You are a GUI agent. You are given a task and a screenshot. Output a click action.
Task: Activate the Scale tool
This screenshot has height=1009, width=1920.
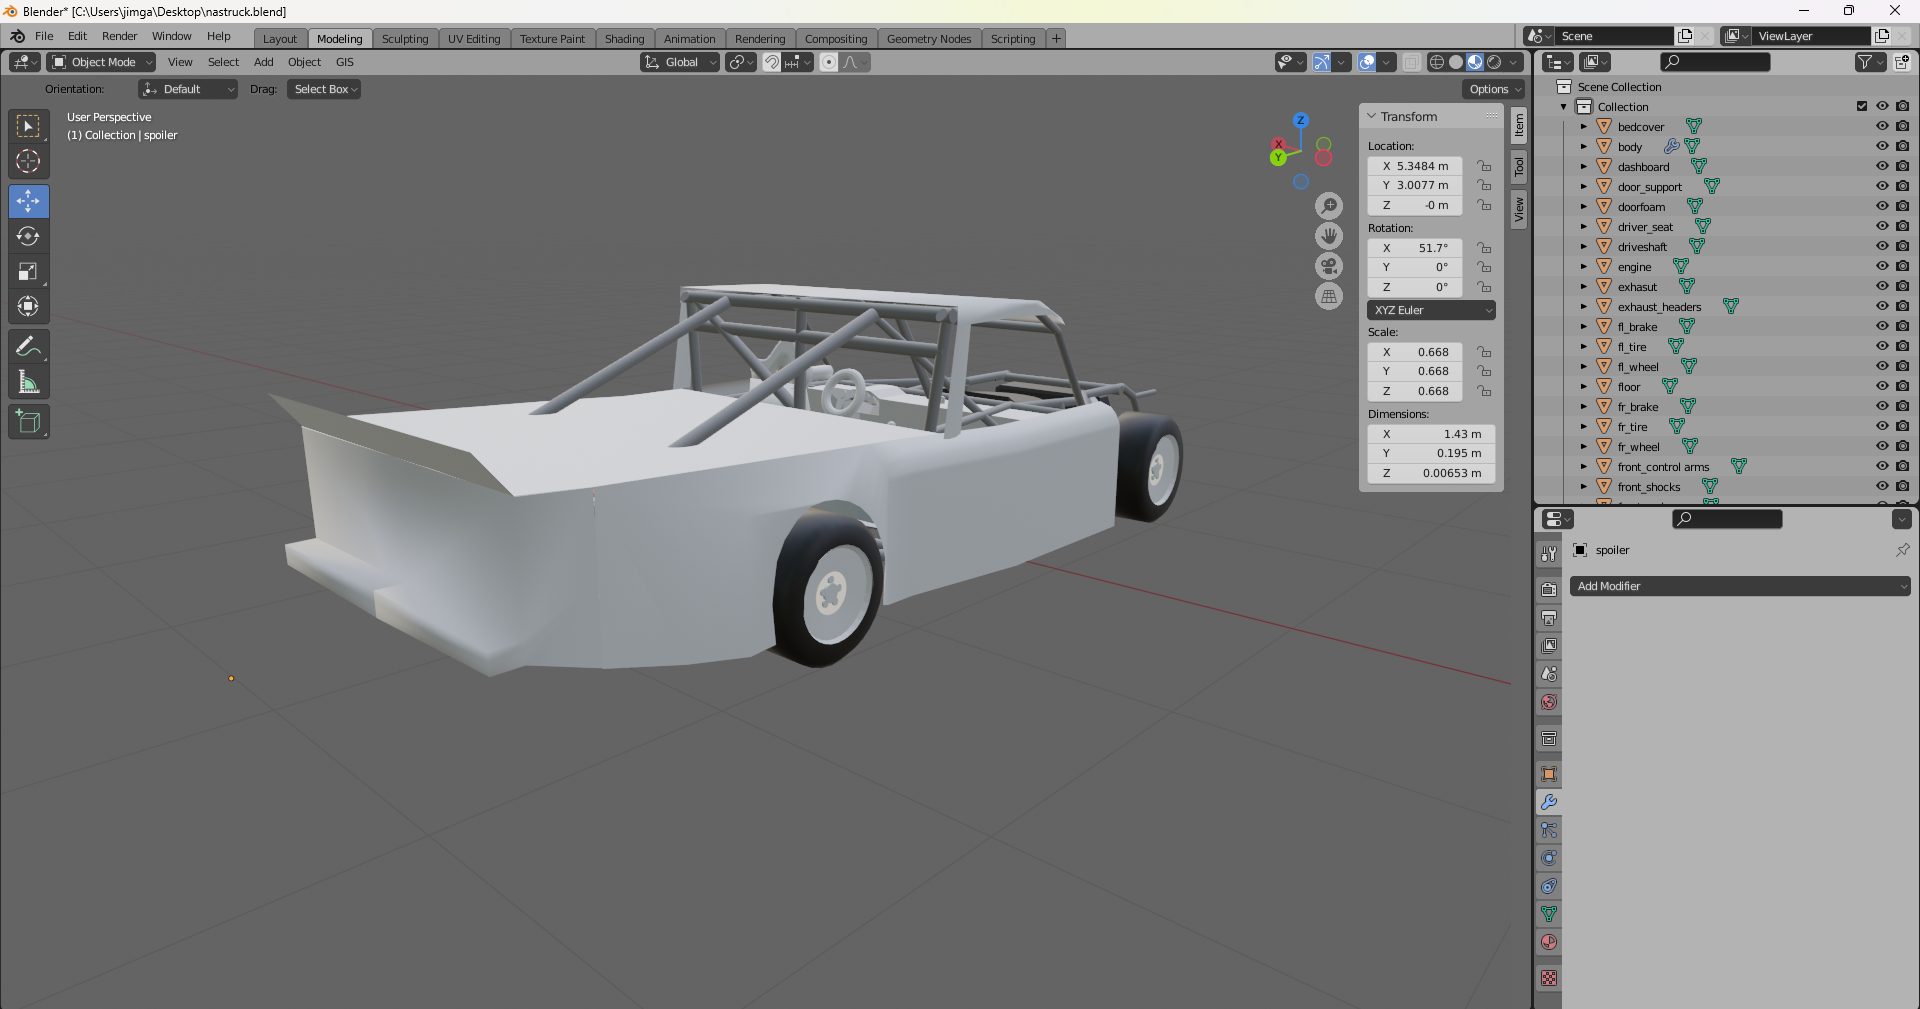click(x=28, y=271)
